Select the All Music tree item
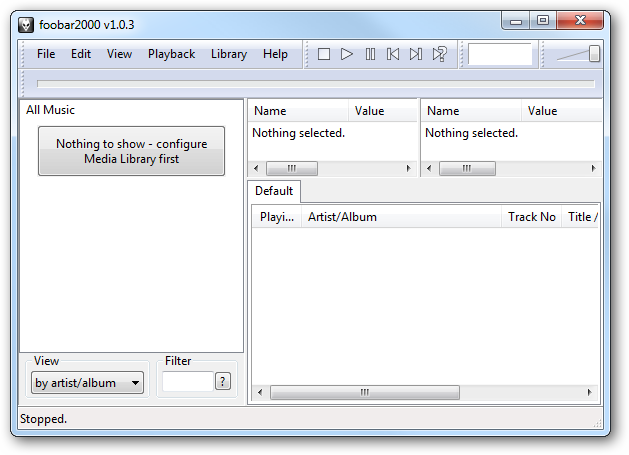The image size is (629, 455). pos(51,110)
